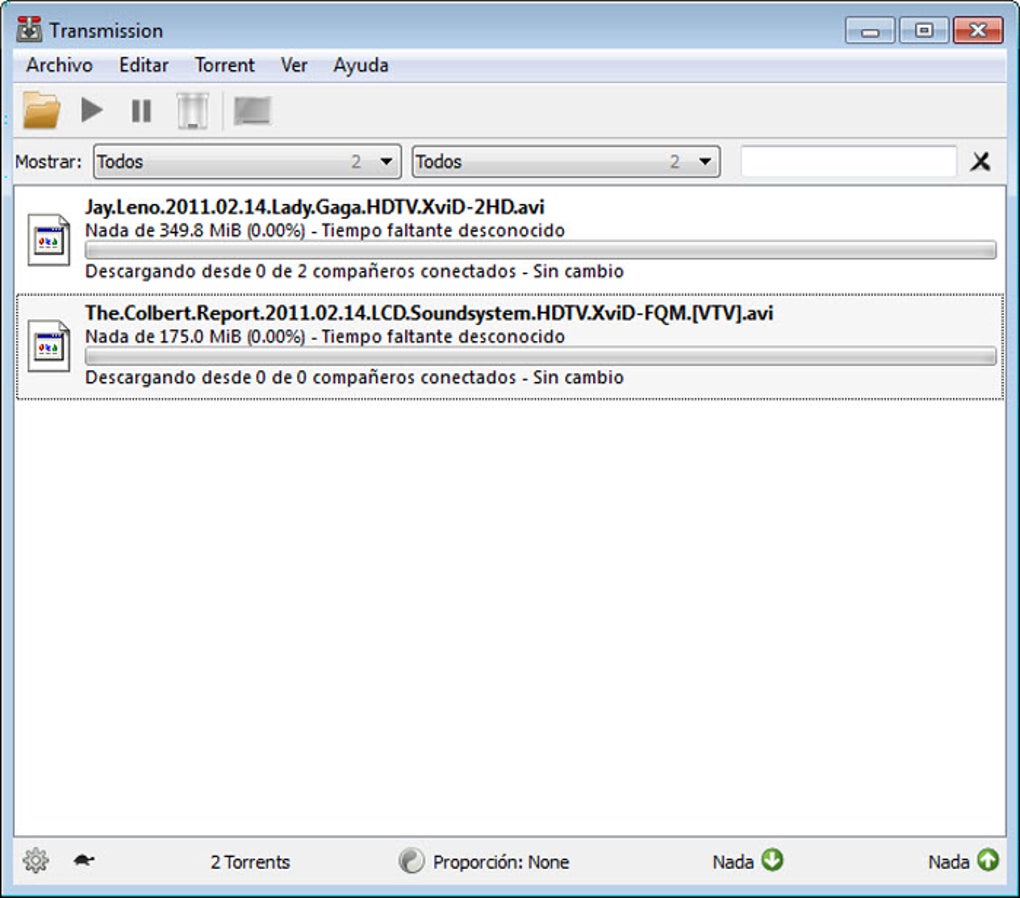Image resolution: width=1020 pixels, height=898 pixels.
Task: Click 'Nada de 349.8 MiB' status text
Action: tap(325, 230)
